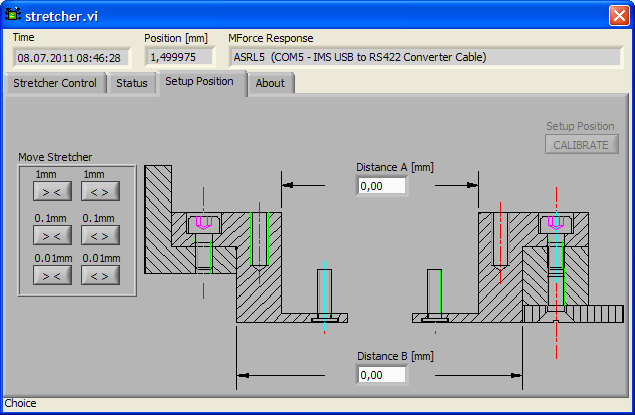Screen dimensions: 635x415
Task: Click the stretcher.vi title bar icon
Action: [13, 15]
